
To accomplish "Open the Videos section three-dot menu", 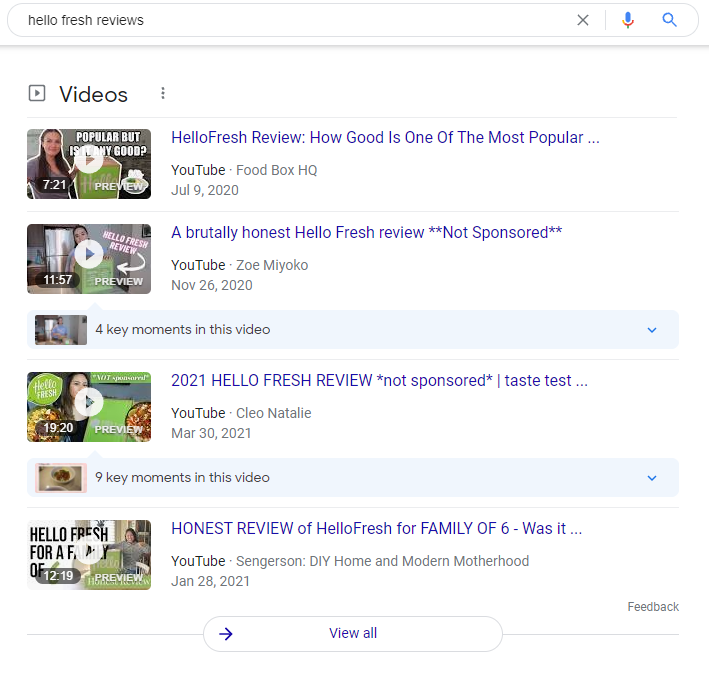I will tap(163, 94).
